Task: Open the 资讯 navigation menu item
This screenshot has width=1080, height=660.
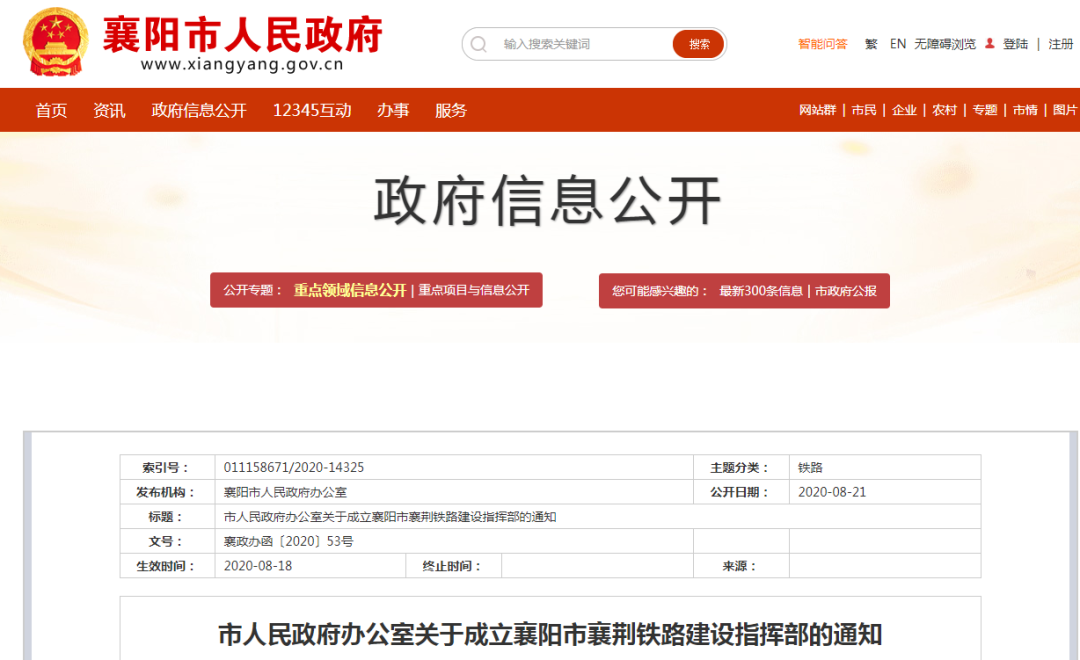Action: (109, 110)
